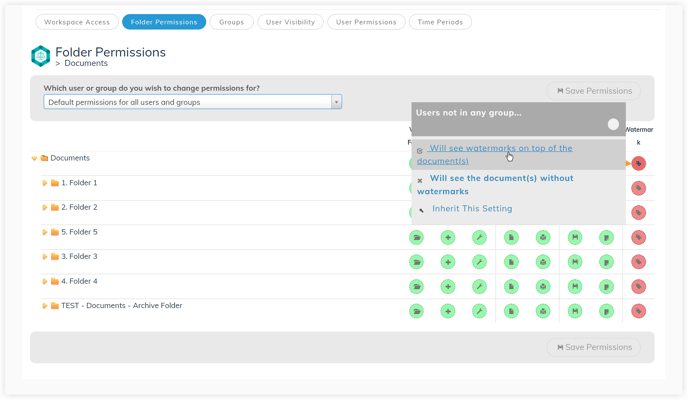Select the Folder Permissions tab
The image size is (688, 400).
coord(164,22)
